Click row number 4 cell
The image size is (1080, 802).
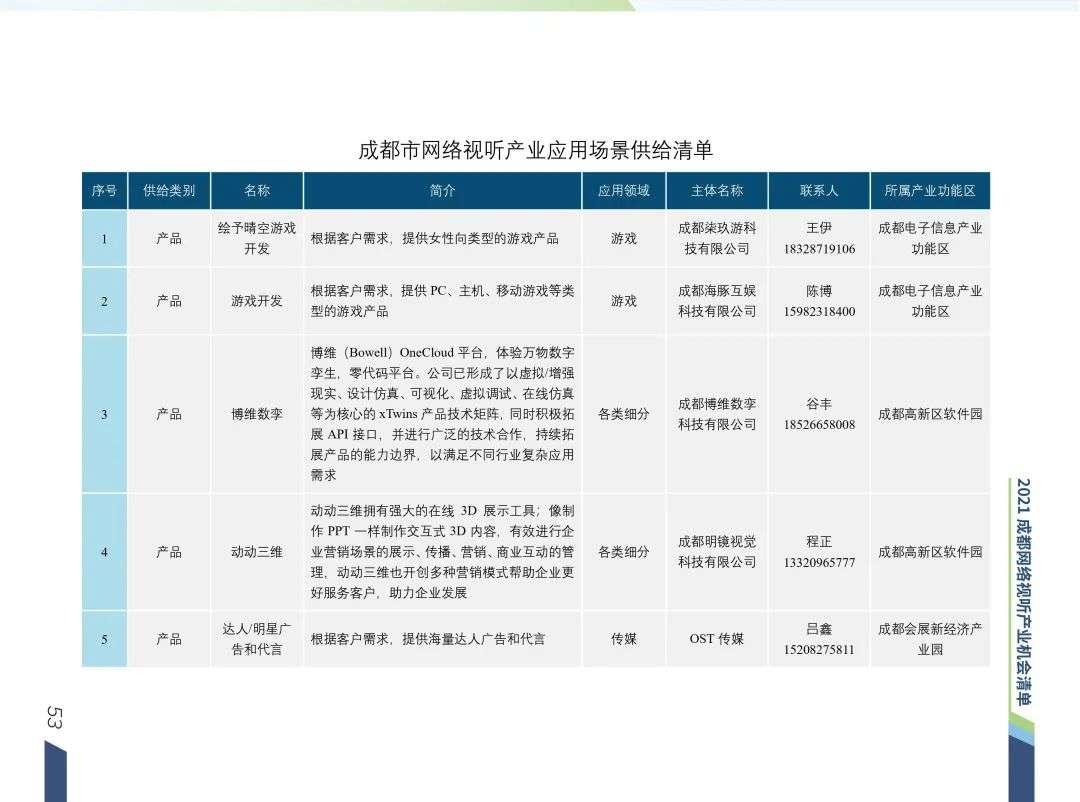pyautogui.click(x=104, y=552)
